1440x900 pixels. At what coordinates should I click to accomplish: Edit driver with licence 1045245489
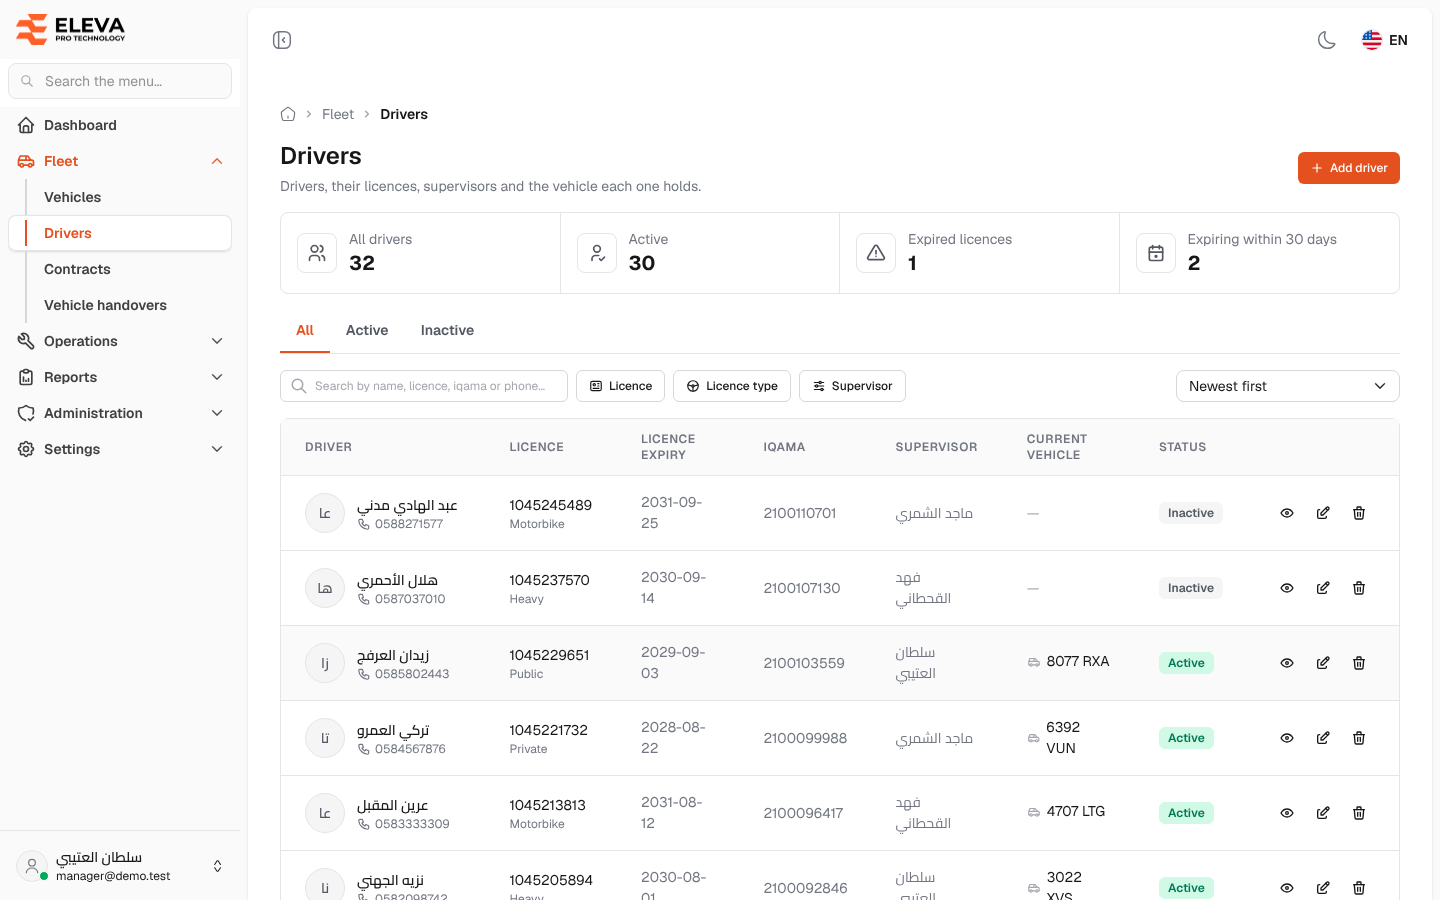1323,513
